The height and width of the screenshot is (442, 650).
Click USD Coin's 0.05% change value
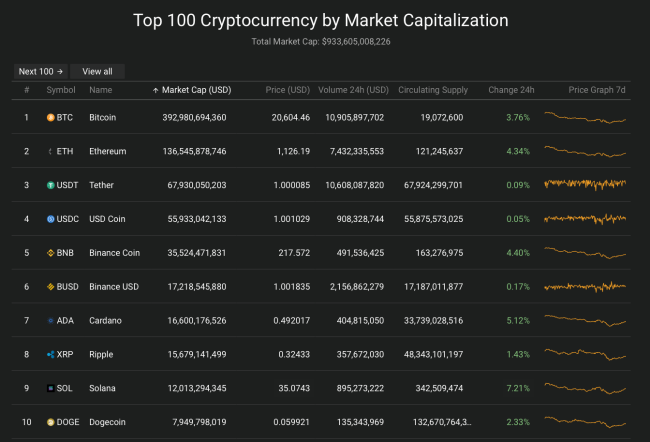(x=518, y=219)
